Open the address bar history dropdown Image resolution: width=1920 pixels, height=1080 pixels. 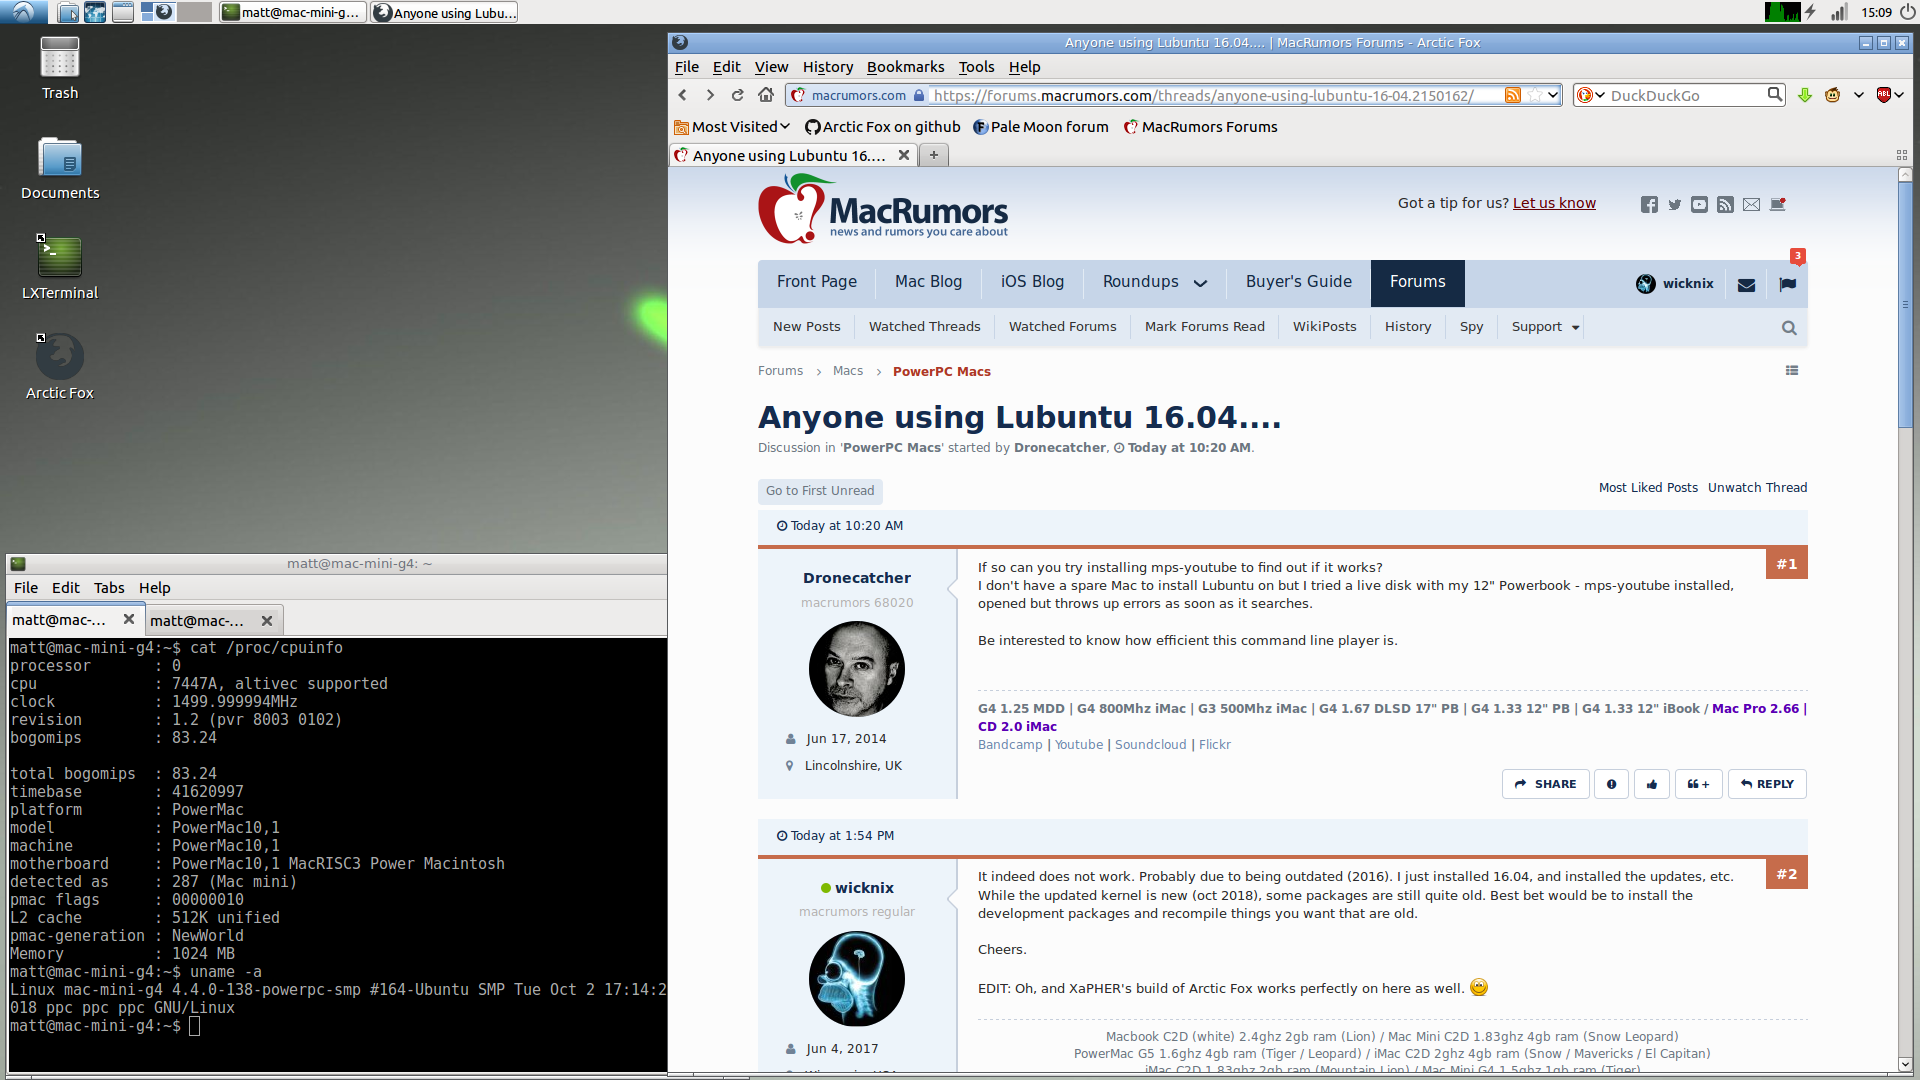tap(1553, 95)
